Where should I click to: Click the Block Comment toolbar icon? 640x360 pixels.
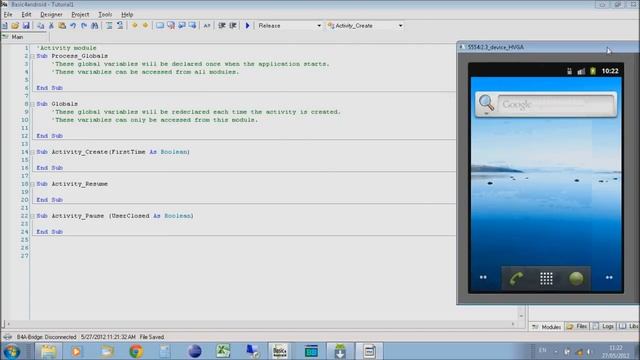click(x=109, y=26)
